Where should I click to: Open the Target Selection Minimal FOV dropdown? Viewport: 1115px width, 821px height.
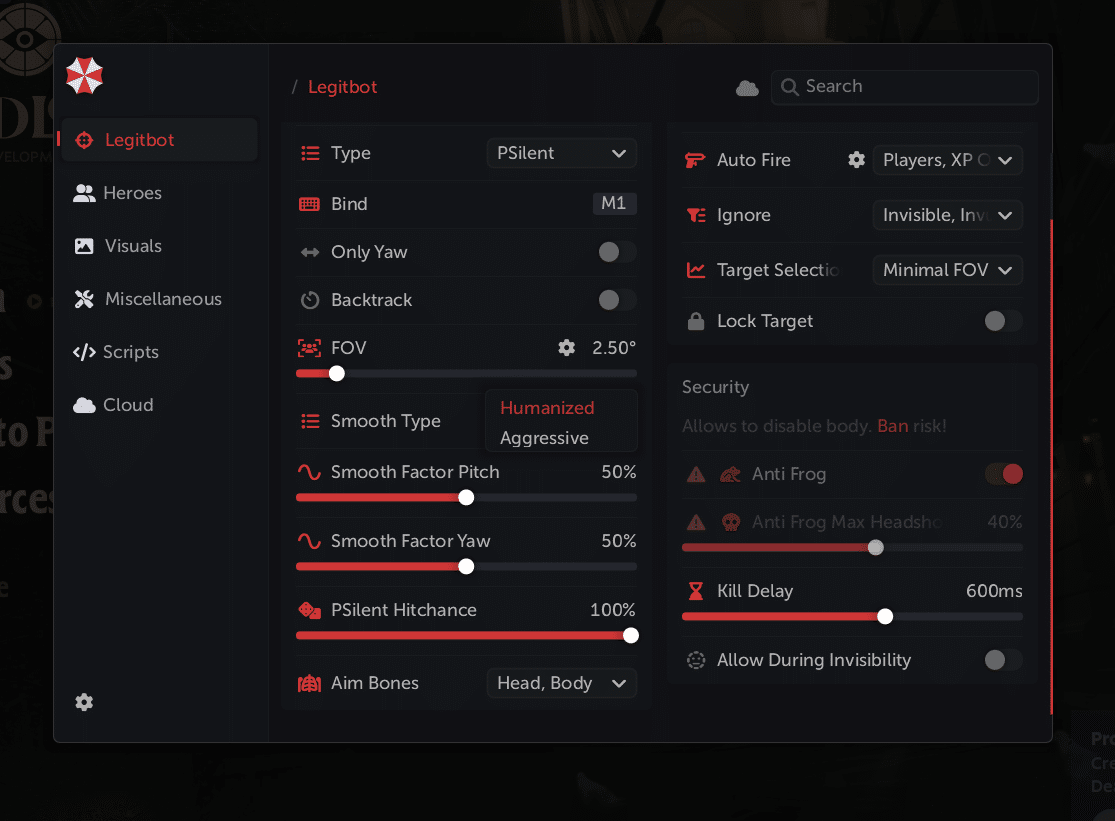coord(947,270)
